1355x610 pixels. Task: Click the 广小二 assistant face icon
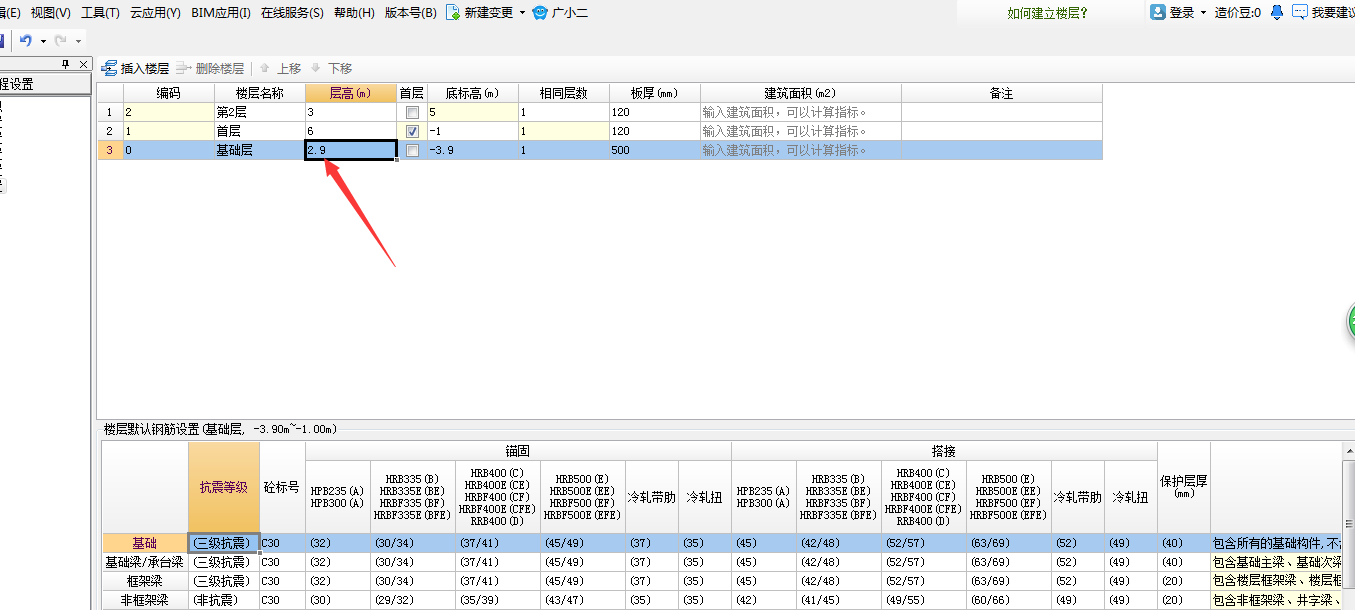pos(540,13)
